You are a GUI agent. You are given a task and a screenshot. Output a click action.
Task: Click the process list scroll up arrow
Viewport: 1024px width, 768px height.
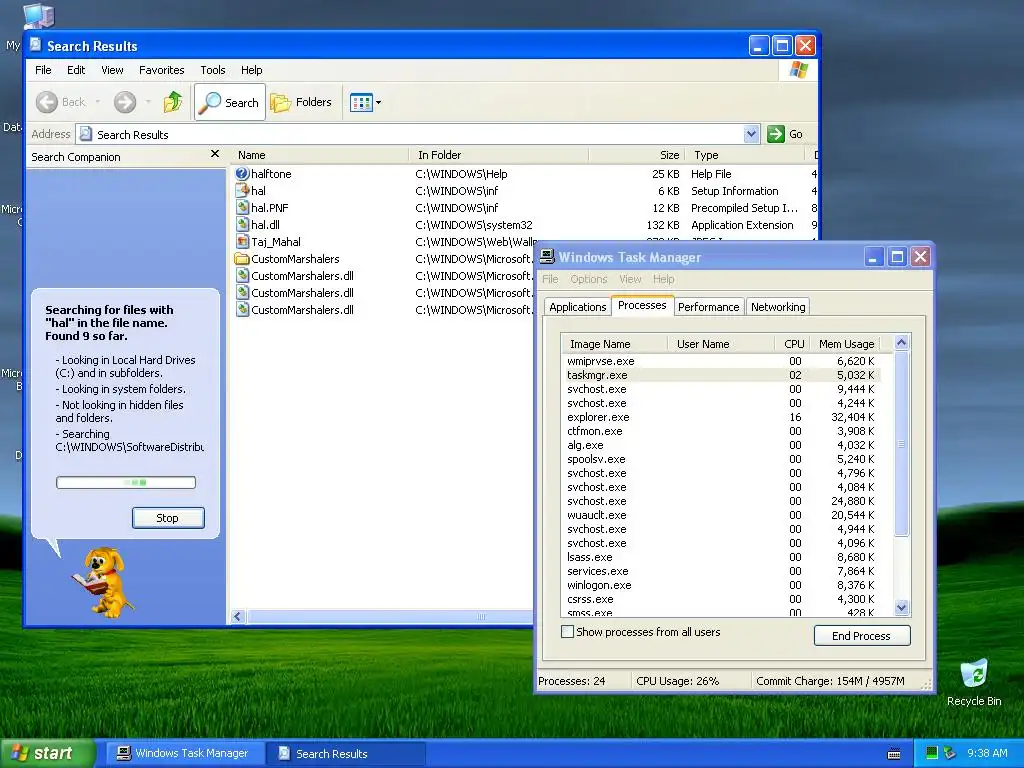click(x=901, y=342)
